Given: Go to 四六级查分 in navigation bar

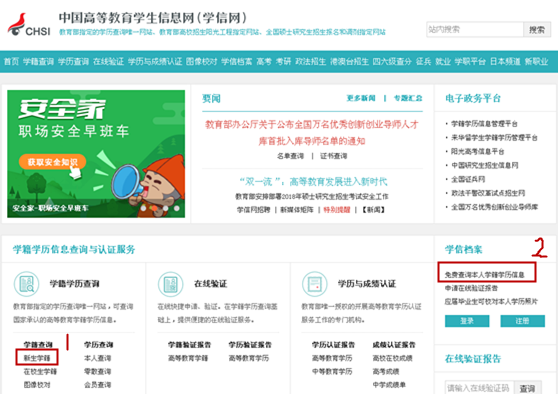Looking at the screenshot, I should click(x=392, y=62).
